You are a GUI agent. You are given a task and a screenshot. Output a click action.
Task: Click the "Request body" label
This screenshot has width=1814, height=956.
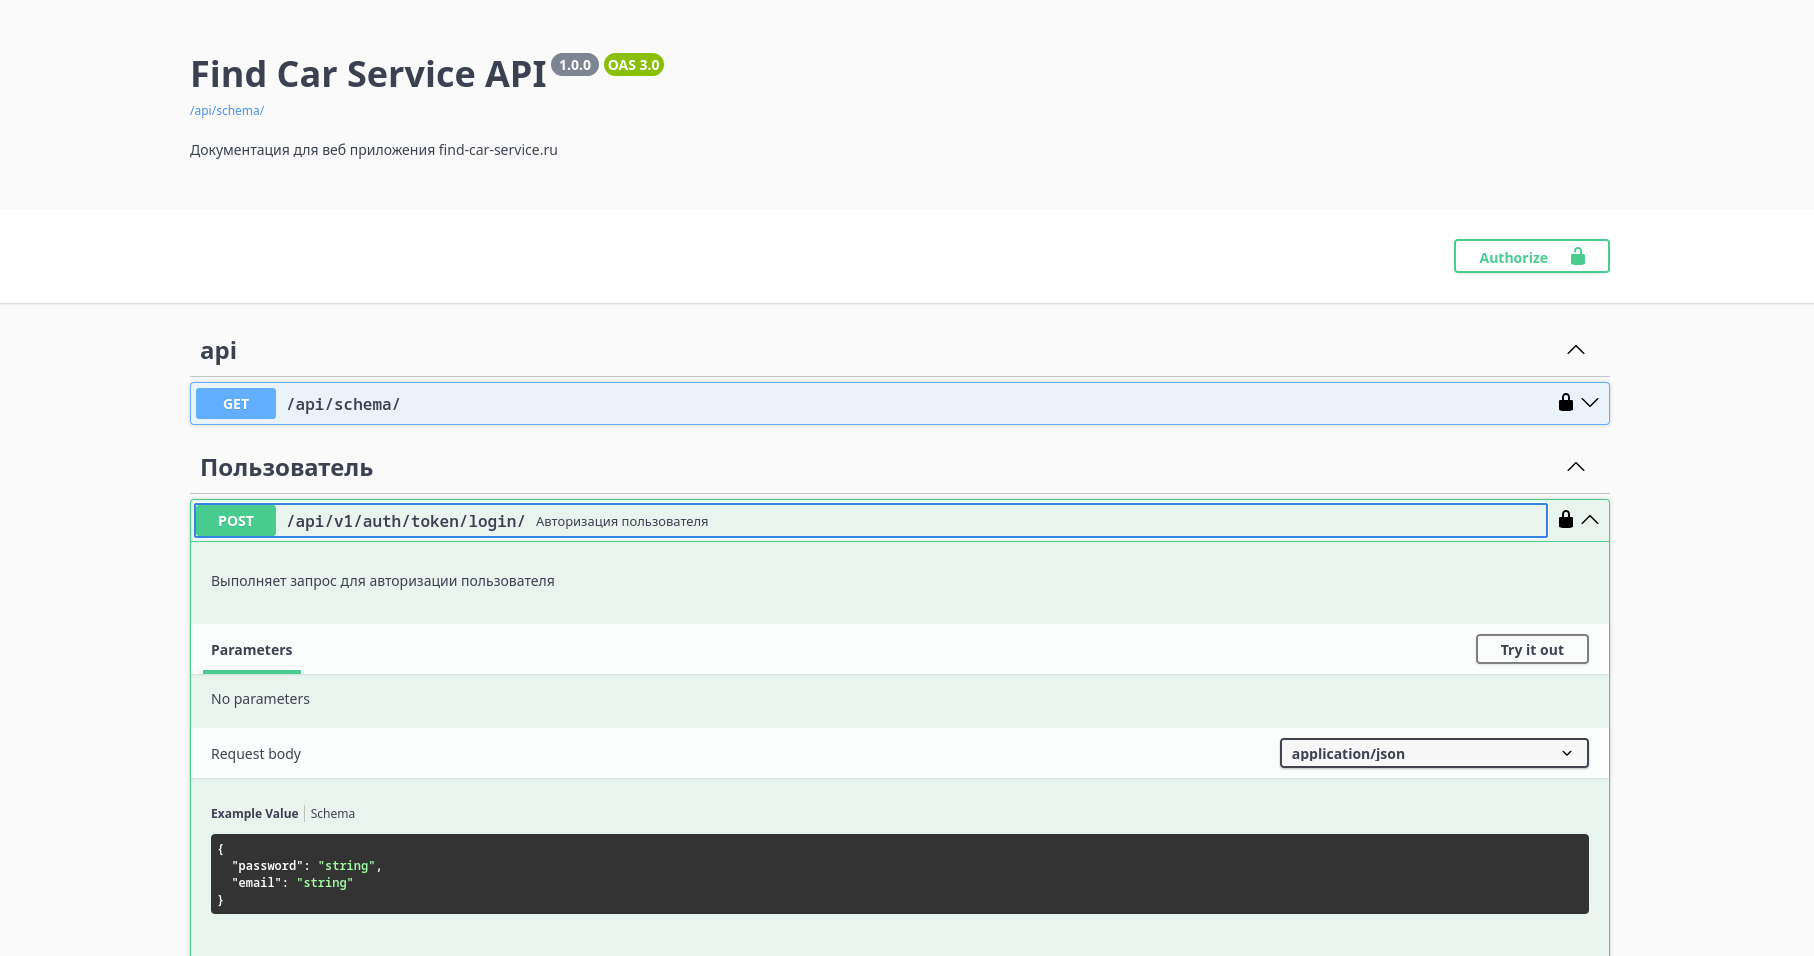pyautogui.click(x=256, y=754)
